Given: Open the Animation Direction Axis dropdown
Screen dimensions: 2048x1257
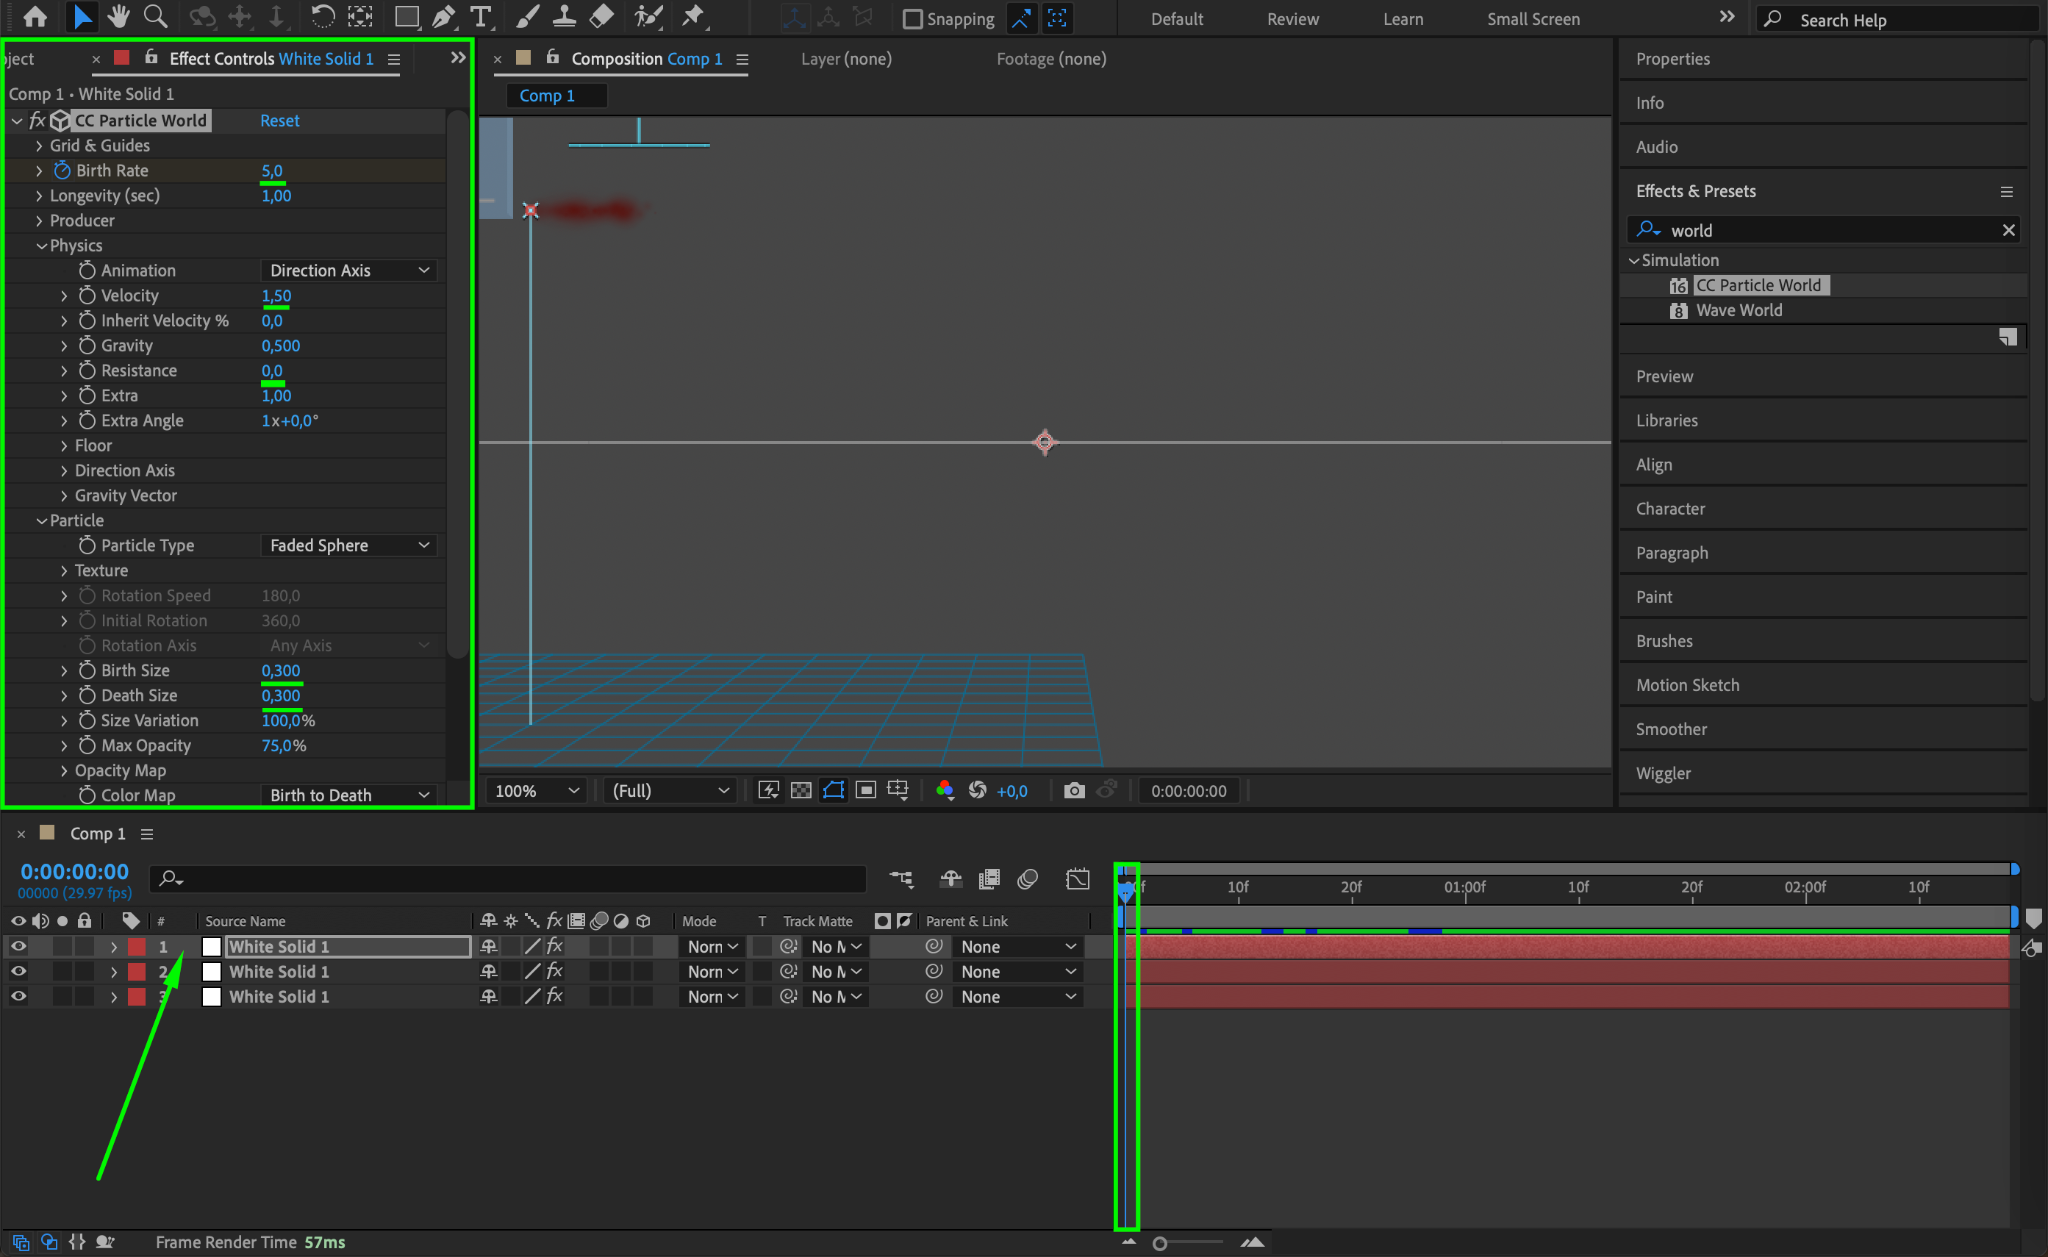Looking at the screenshot, I should point(349,271).
